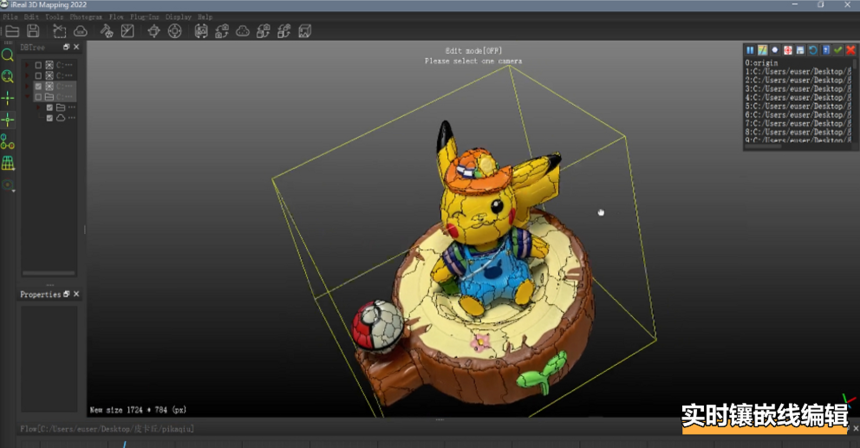The width and height of the screenshot is (860, 448).
Task: Open the Plug-Ins menu
Action: 144,17
